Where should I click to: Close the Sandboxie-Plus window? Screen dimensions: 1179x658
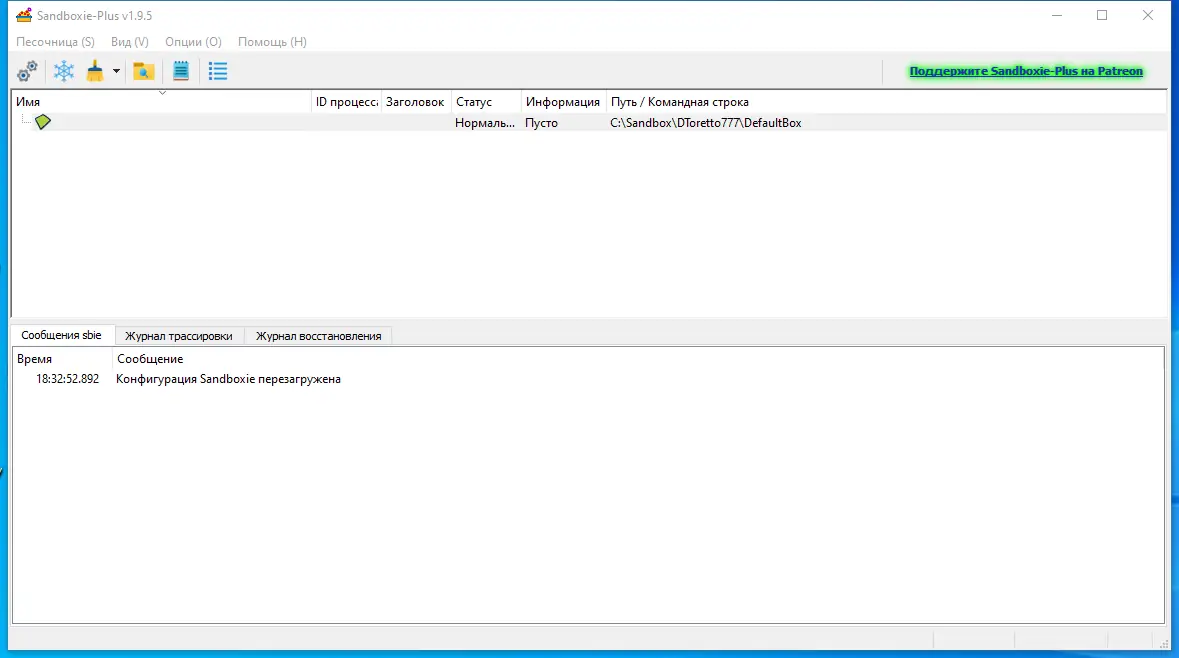pos(1148,15)
